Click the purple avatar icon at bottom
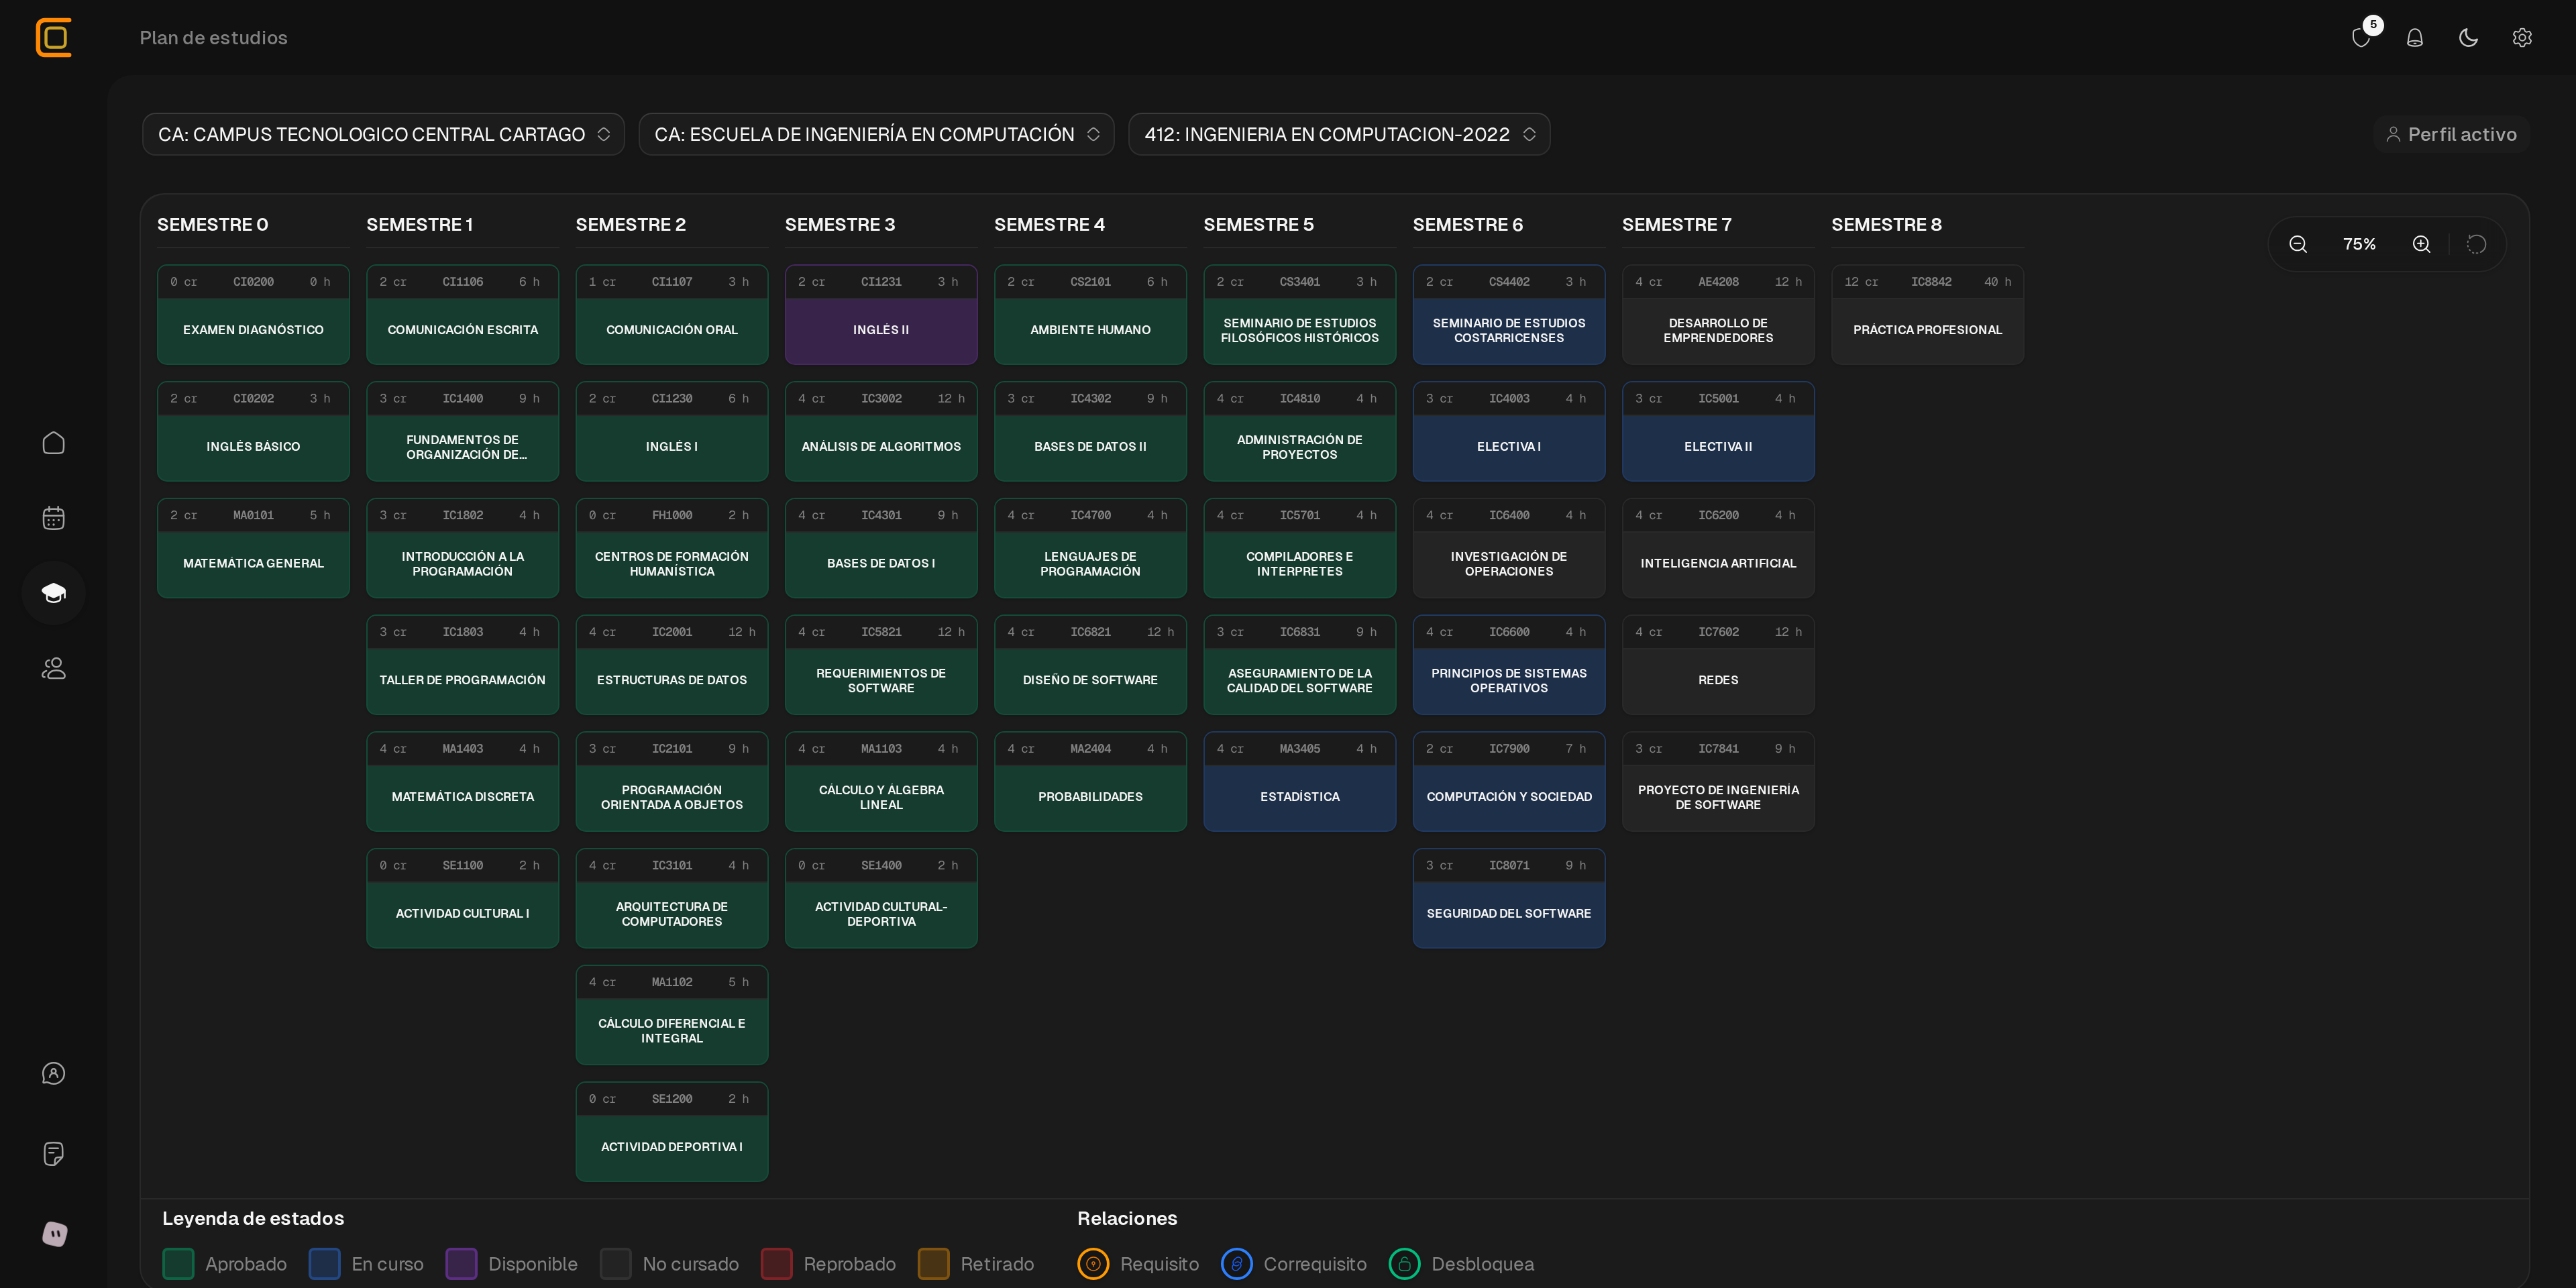This screenshot has width=2576, height=1288. 54,1233
